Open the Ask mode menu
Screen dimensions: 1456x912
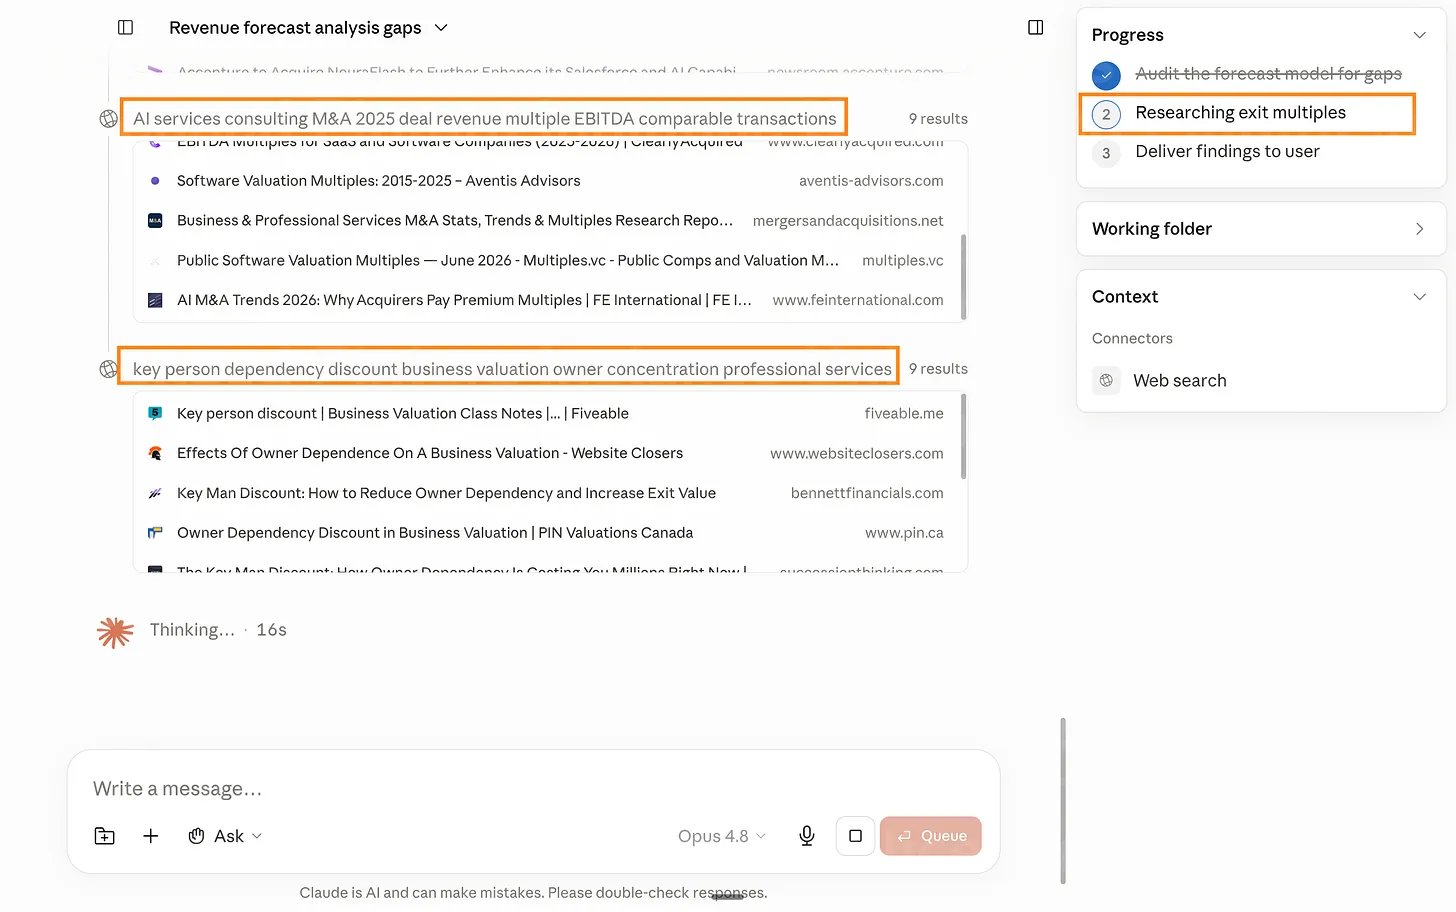225,836
